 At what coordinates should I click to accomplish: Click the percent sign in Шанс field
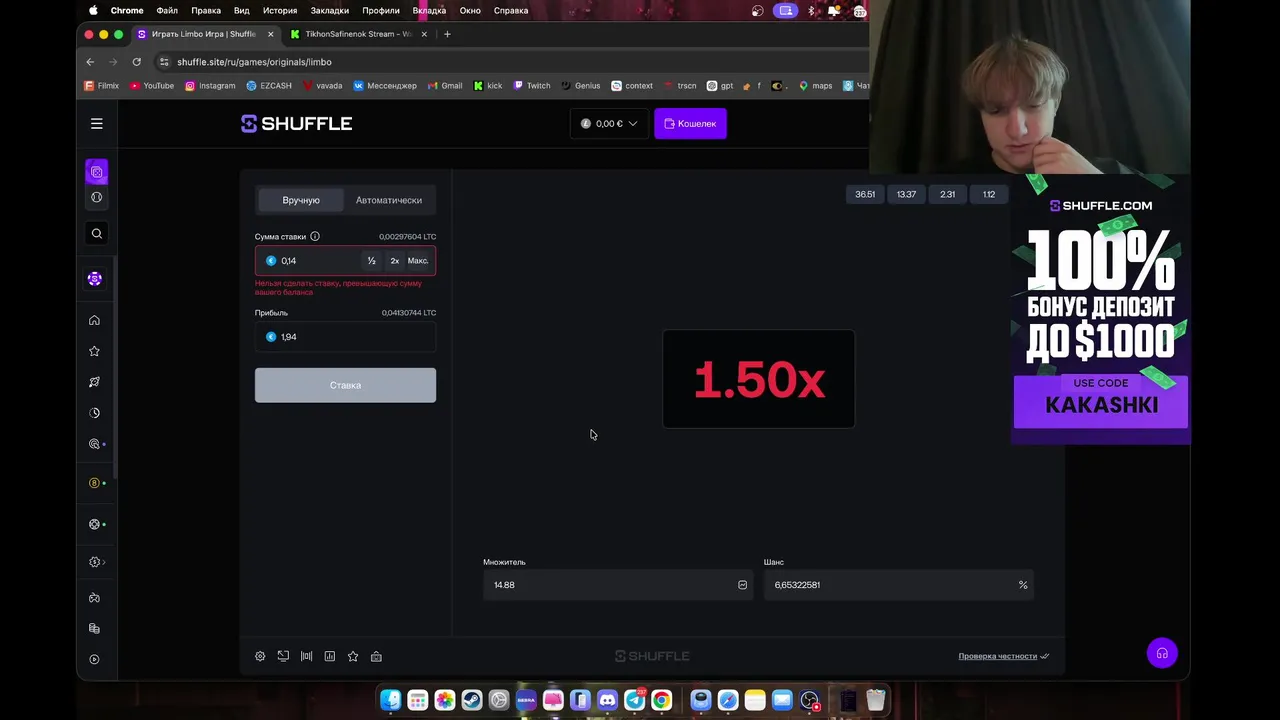coord(1023,585)
